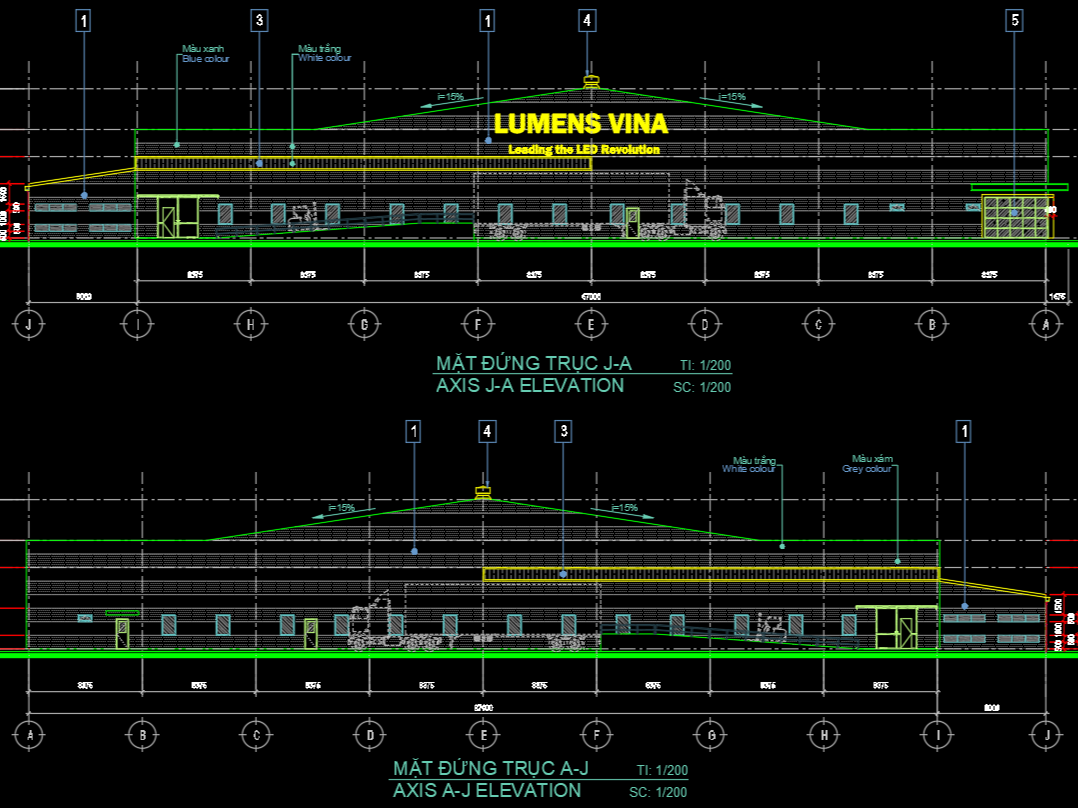1078x808 pixels.
Task: Select the "Màu xám" annotation label
Action: tap(872, 459)
